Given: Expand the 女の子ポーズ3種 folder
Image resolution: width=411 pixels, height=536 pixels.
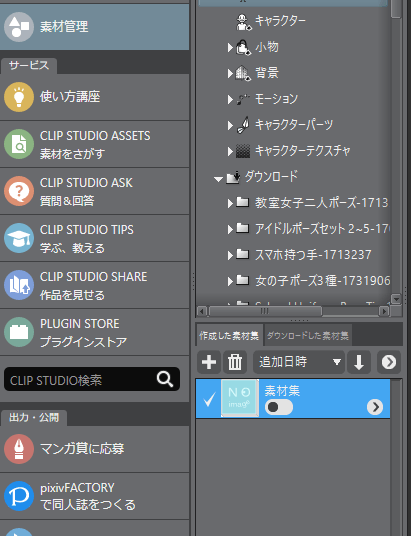Looking at the screenshot, I should point(230,281).
